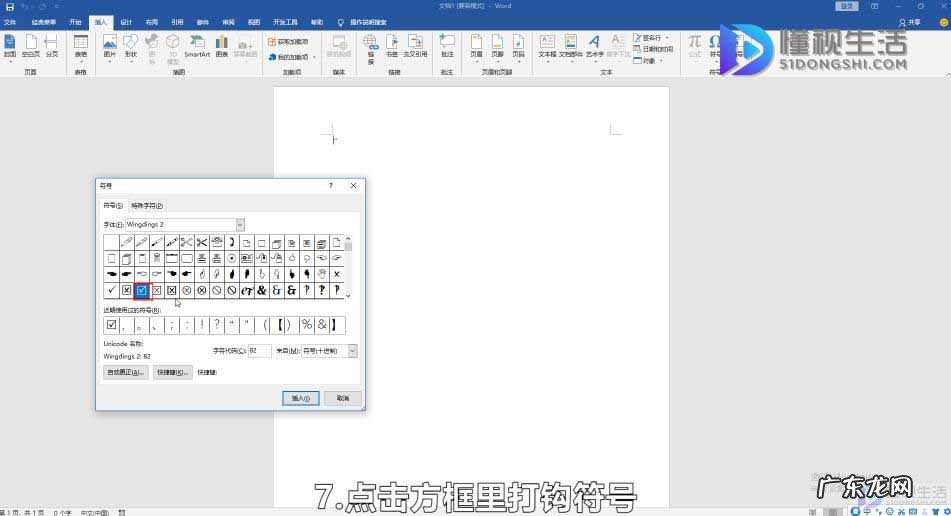This screenshot has width=951, height=516.
Task: Select the first black left-pointing hand symbol
Action: click(112, 274)
